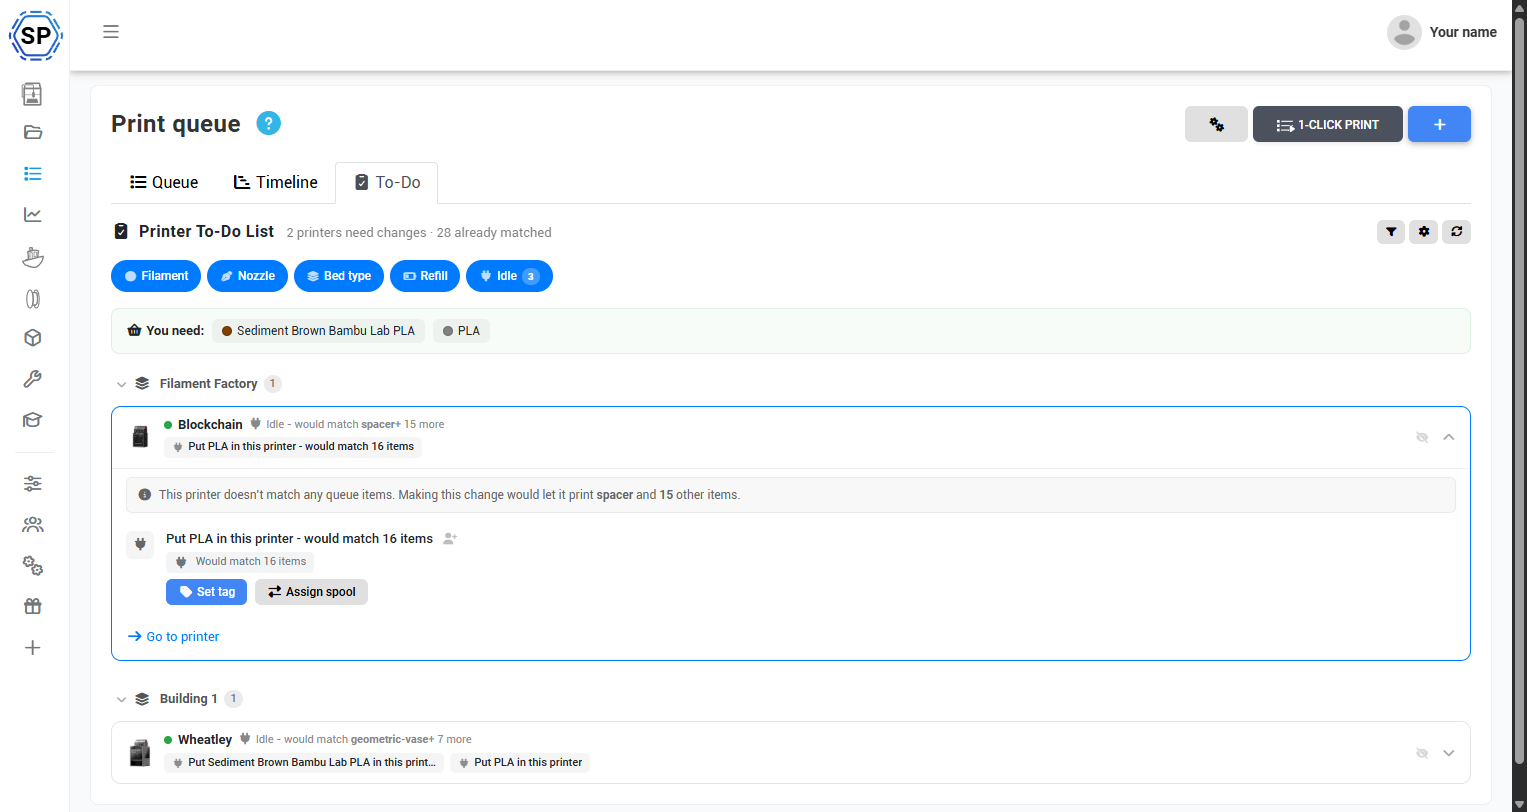1527x812 pixels.
Task: Click the Set tag button
Action: click(206, 592)
